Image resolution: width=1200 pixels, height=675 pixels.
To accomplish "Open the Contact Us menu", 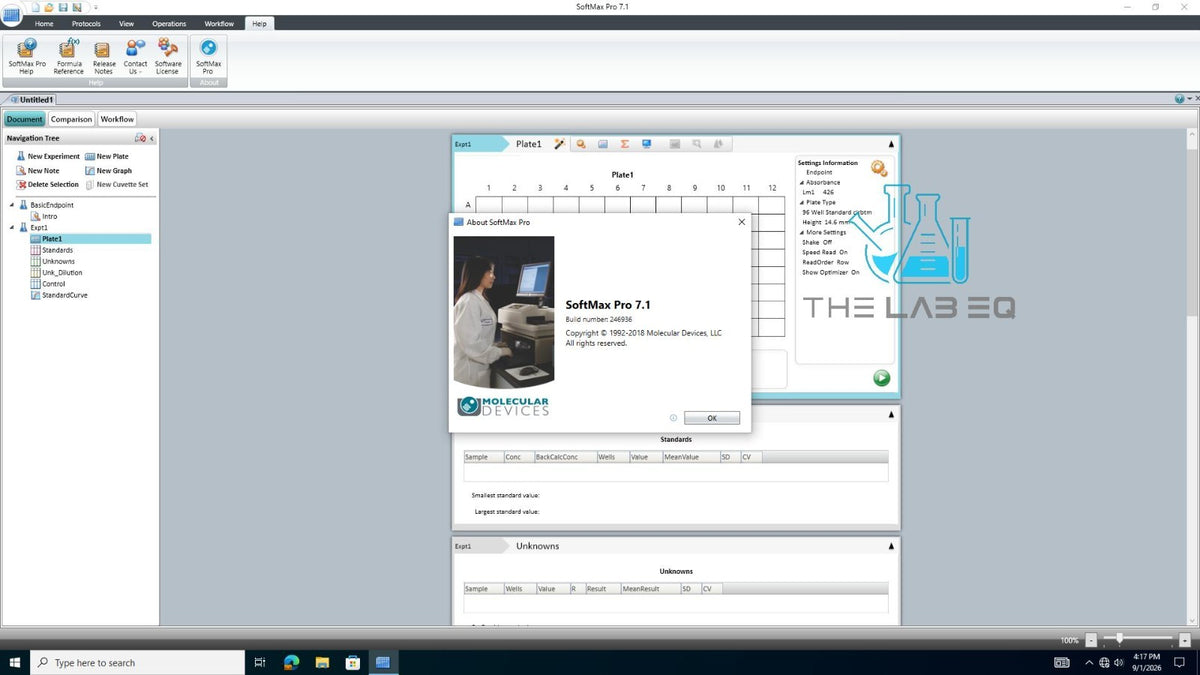I will (135, 56).
